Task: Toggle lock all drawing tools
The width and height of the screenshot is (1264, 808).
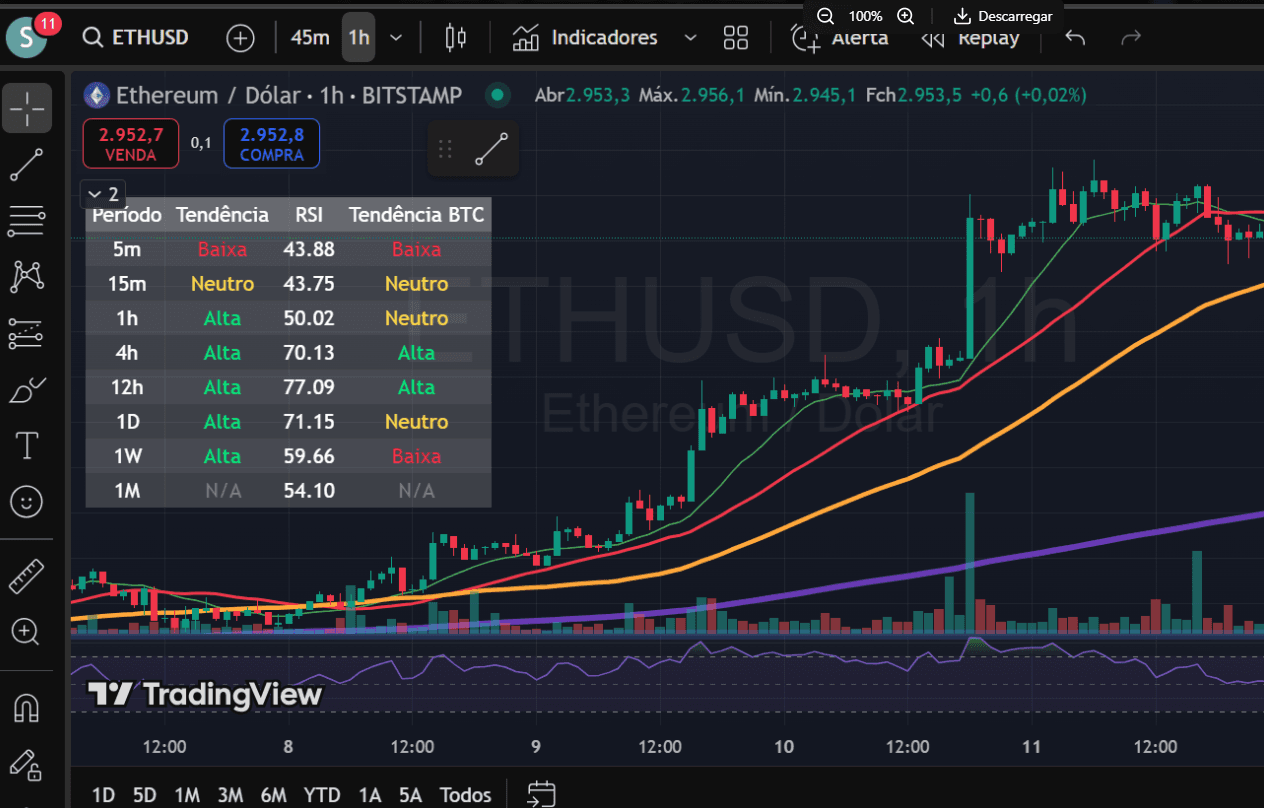Action: pyautogui.click(x=27, y=764)
